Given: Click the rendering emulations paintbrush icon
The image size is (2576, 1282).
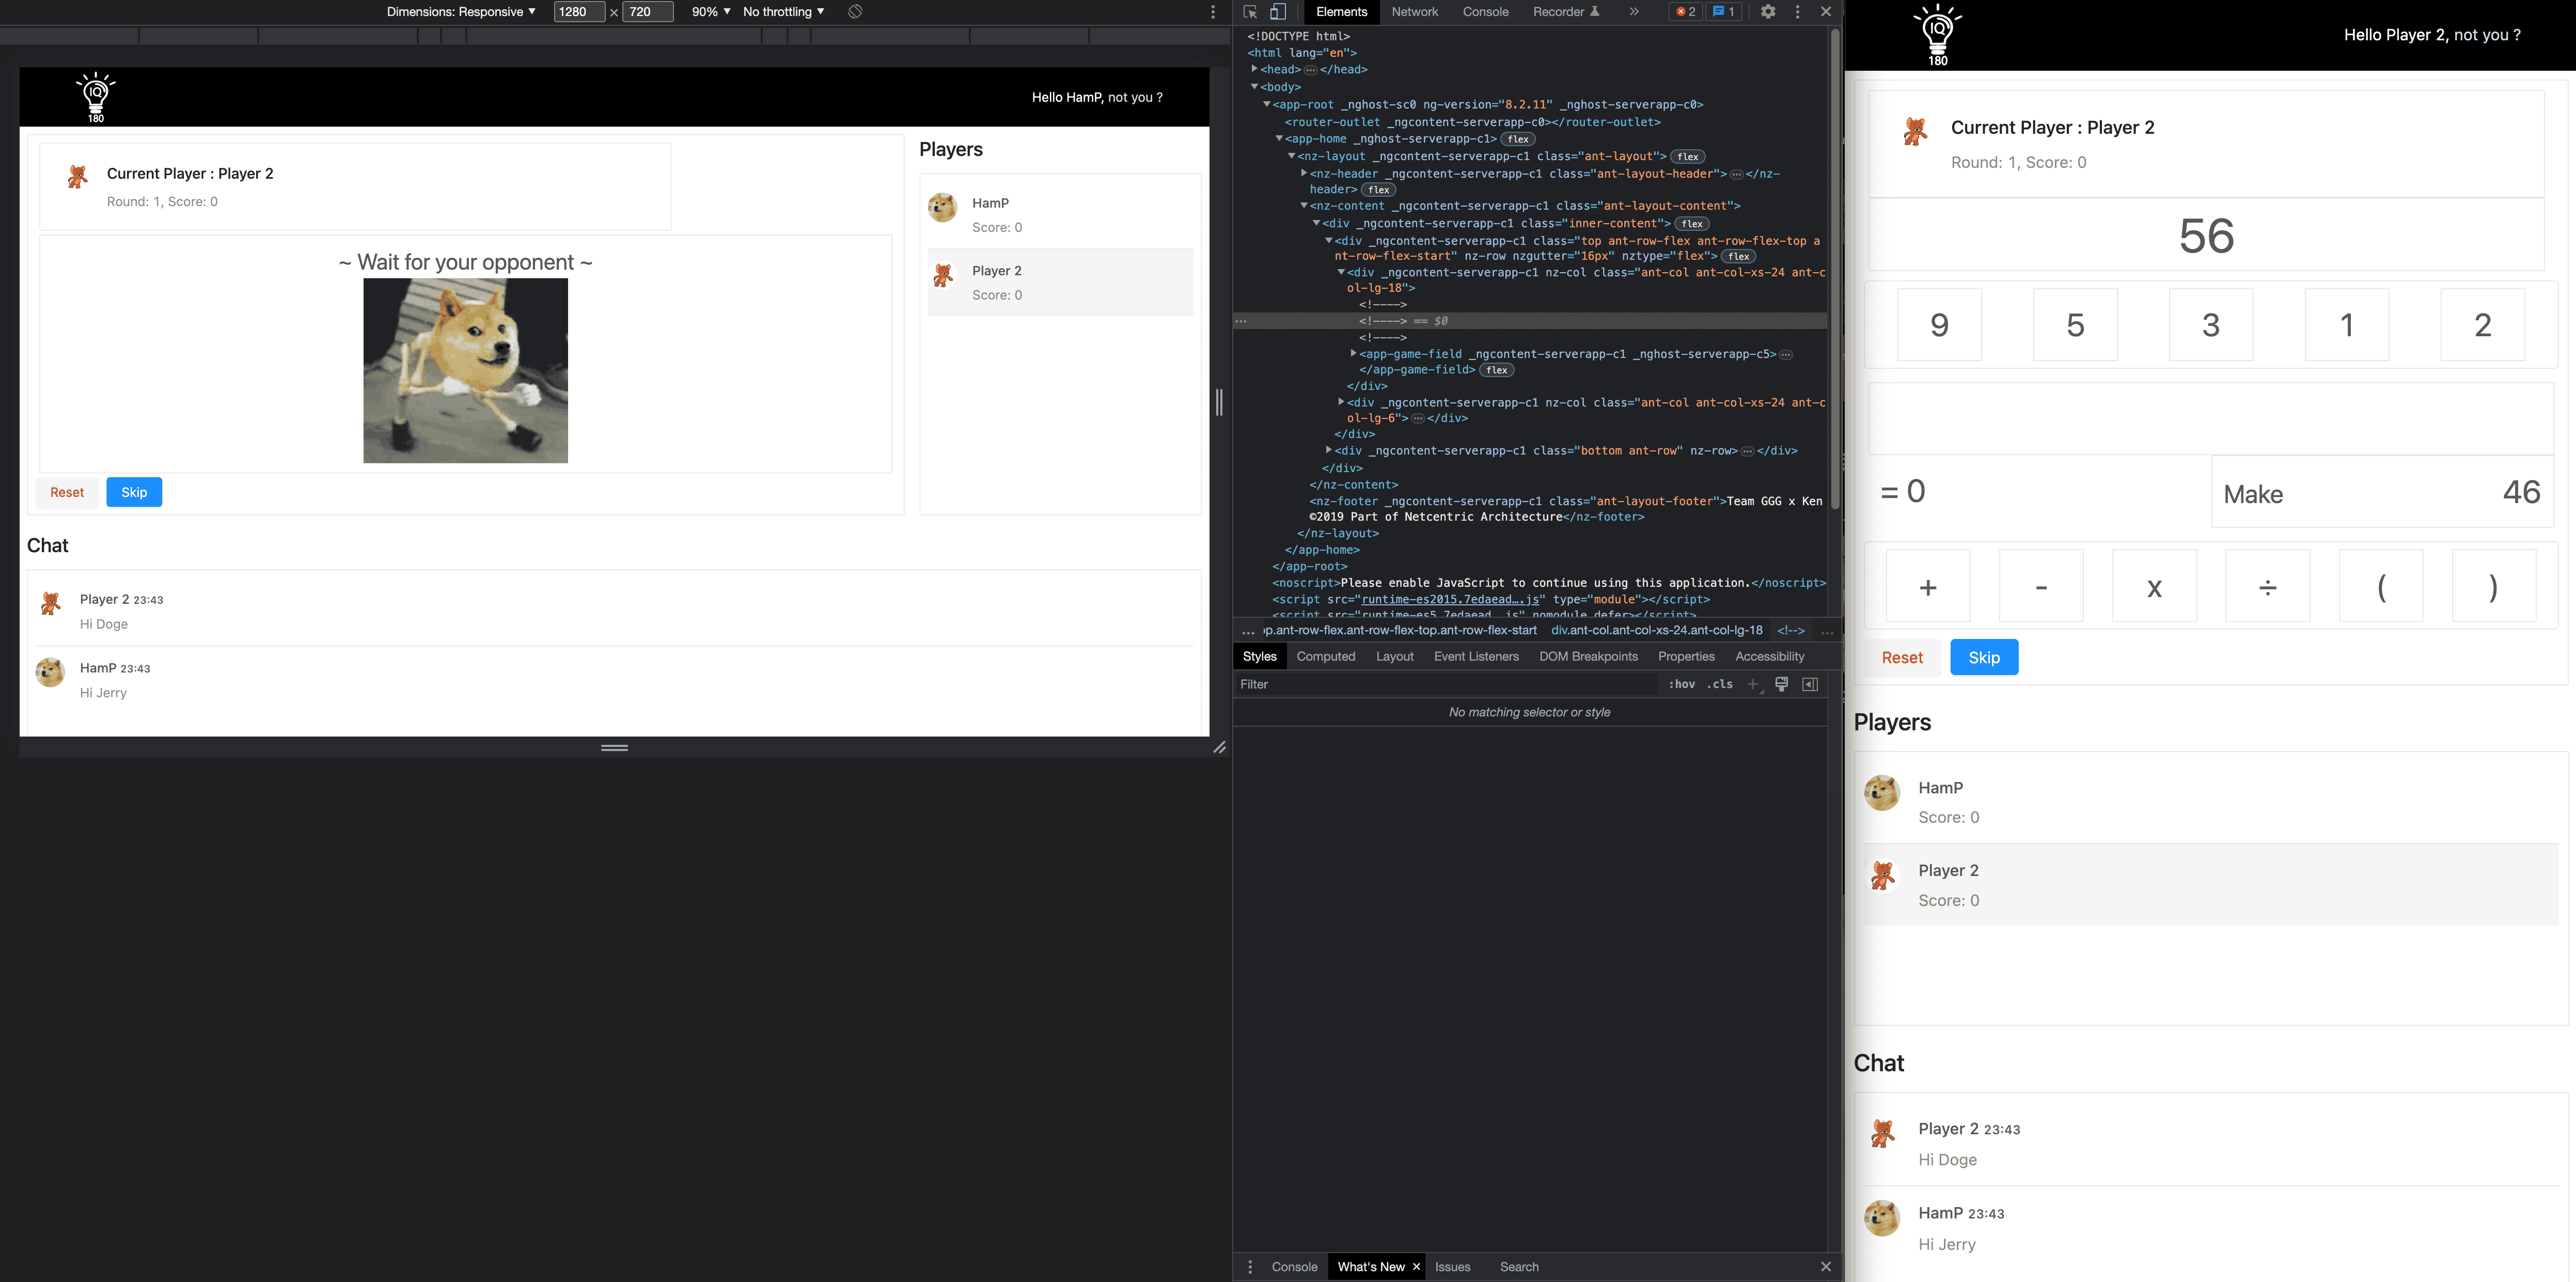Looking at the screenshot, I should 1781,684.
